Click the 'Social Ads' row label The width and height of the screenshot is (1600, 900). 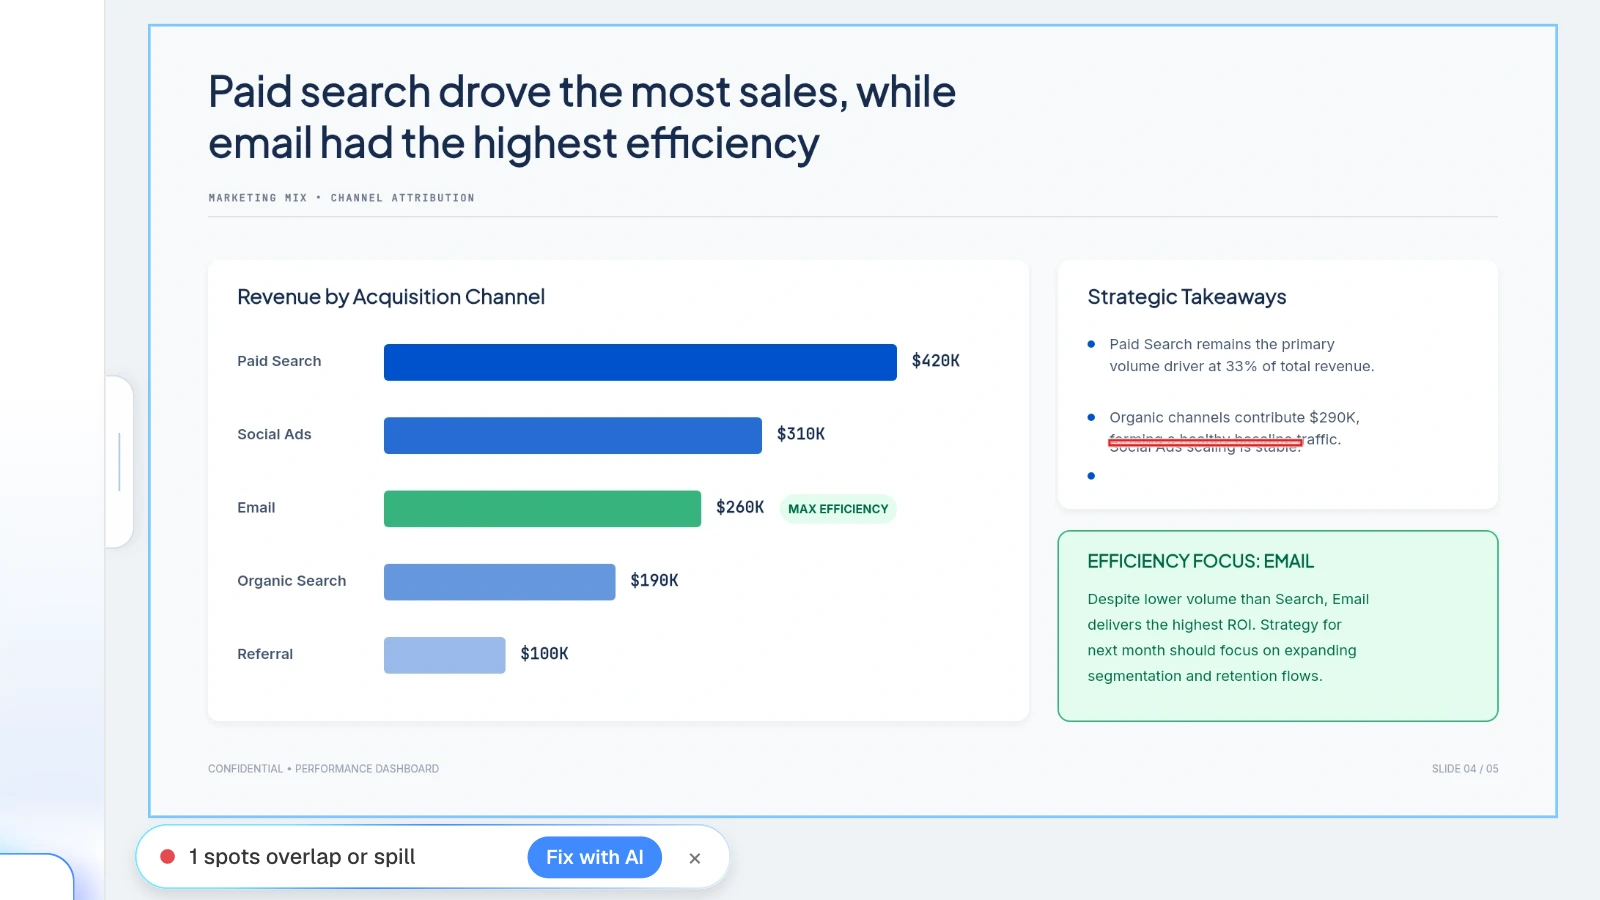[274, 434]
